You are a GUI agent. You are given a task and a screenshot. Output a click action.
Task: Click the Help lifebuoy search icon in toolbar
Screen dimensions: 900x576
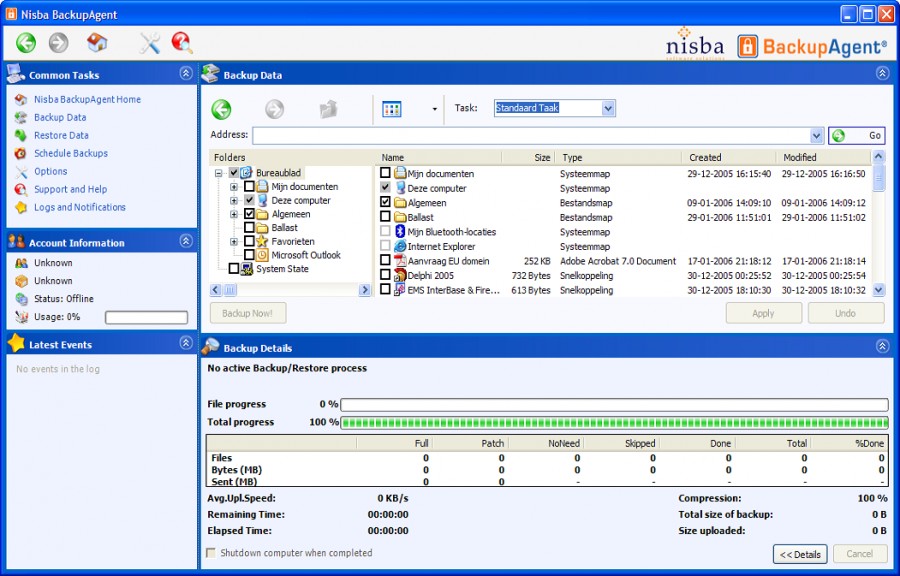182,42
